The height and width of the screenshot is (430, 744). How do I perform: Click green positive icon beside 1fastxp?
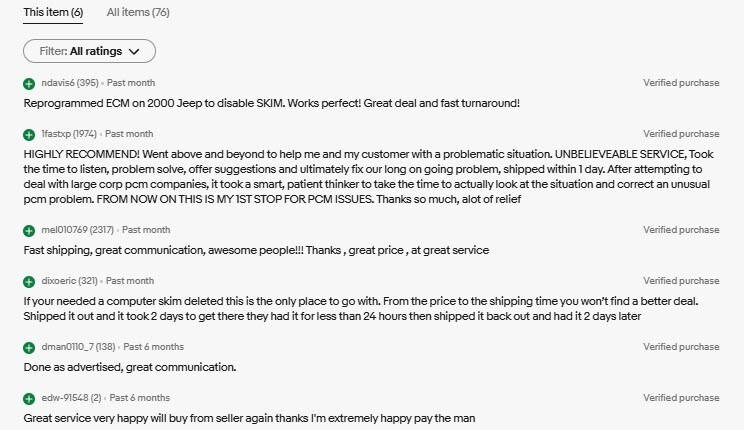[29, 134]
